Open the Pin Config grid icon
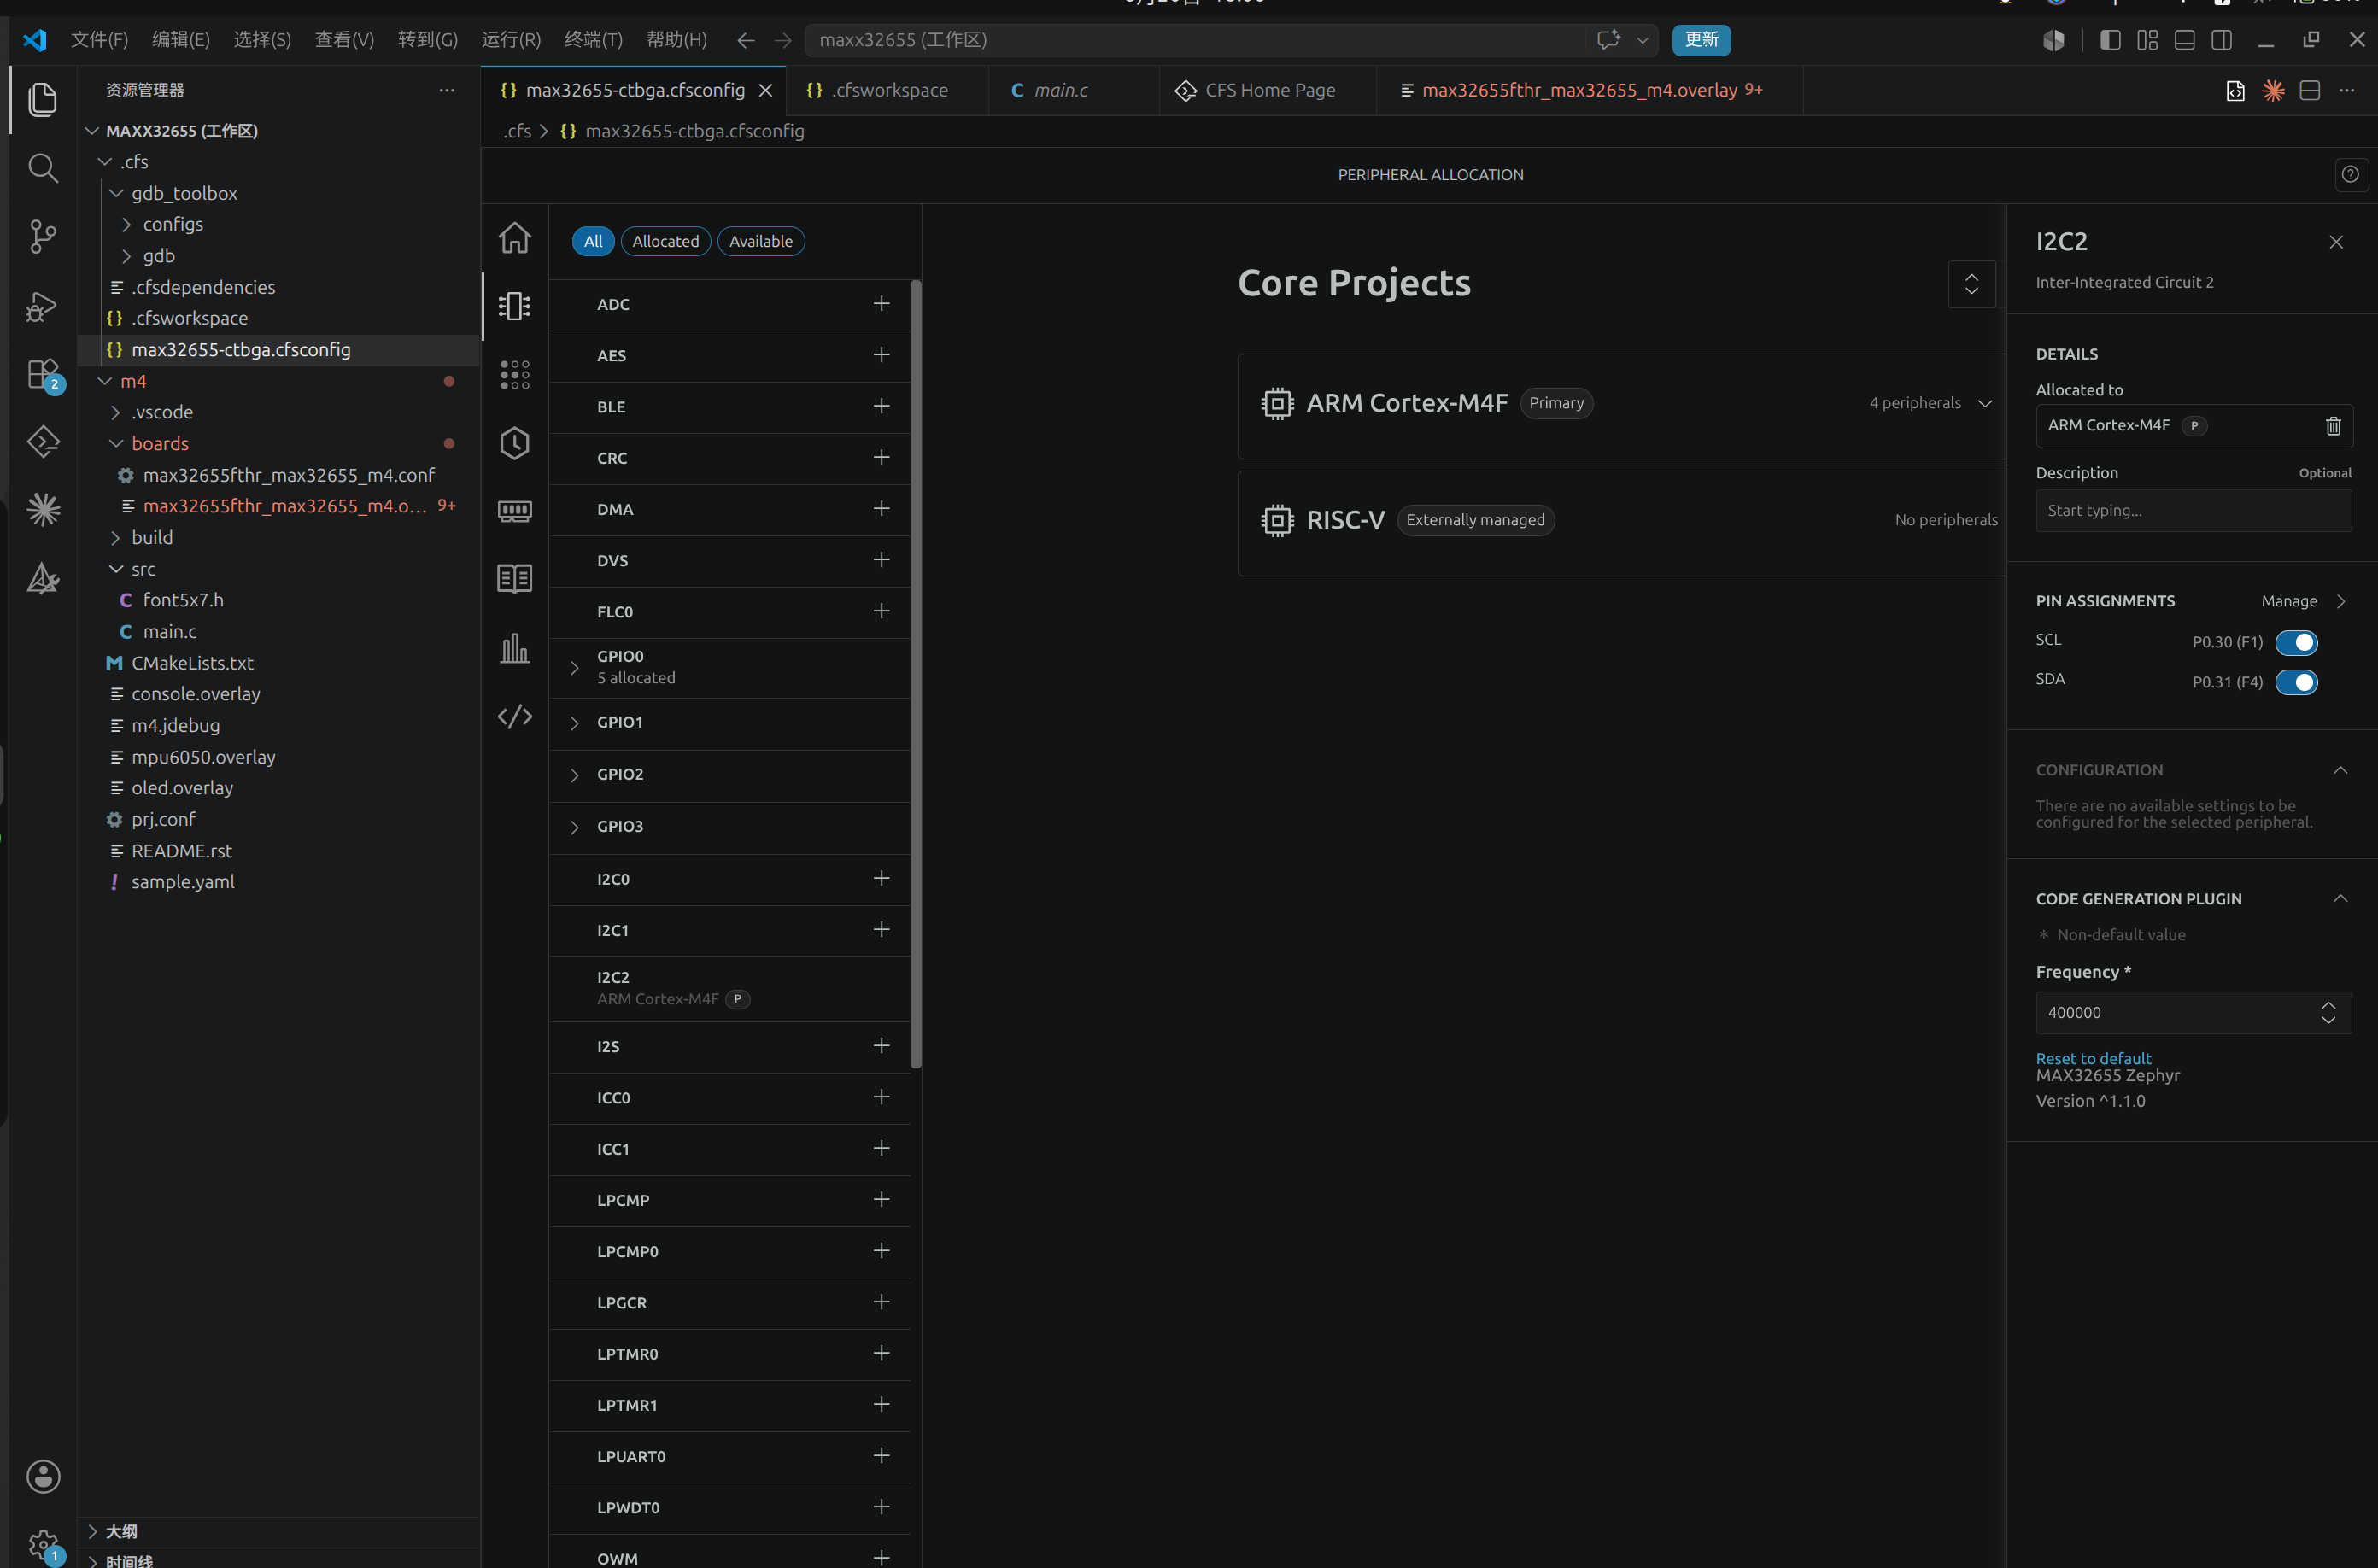 coord(515,375)
